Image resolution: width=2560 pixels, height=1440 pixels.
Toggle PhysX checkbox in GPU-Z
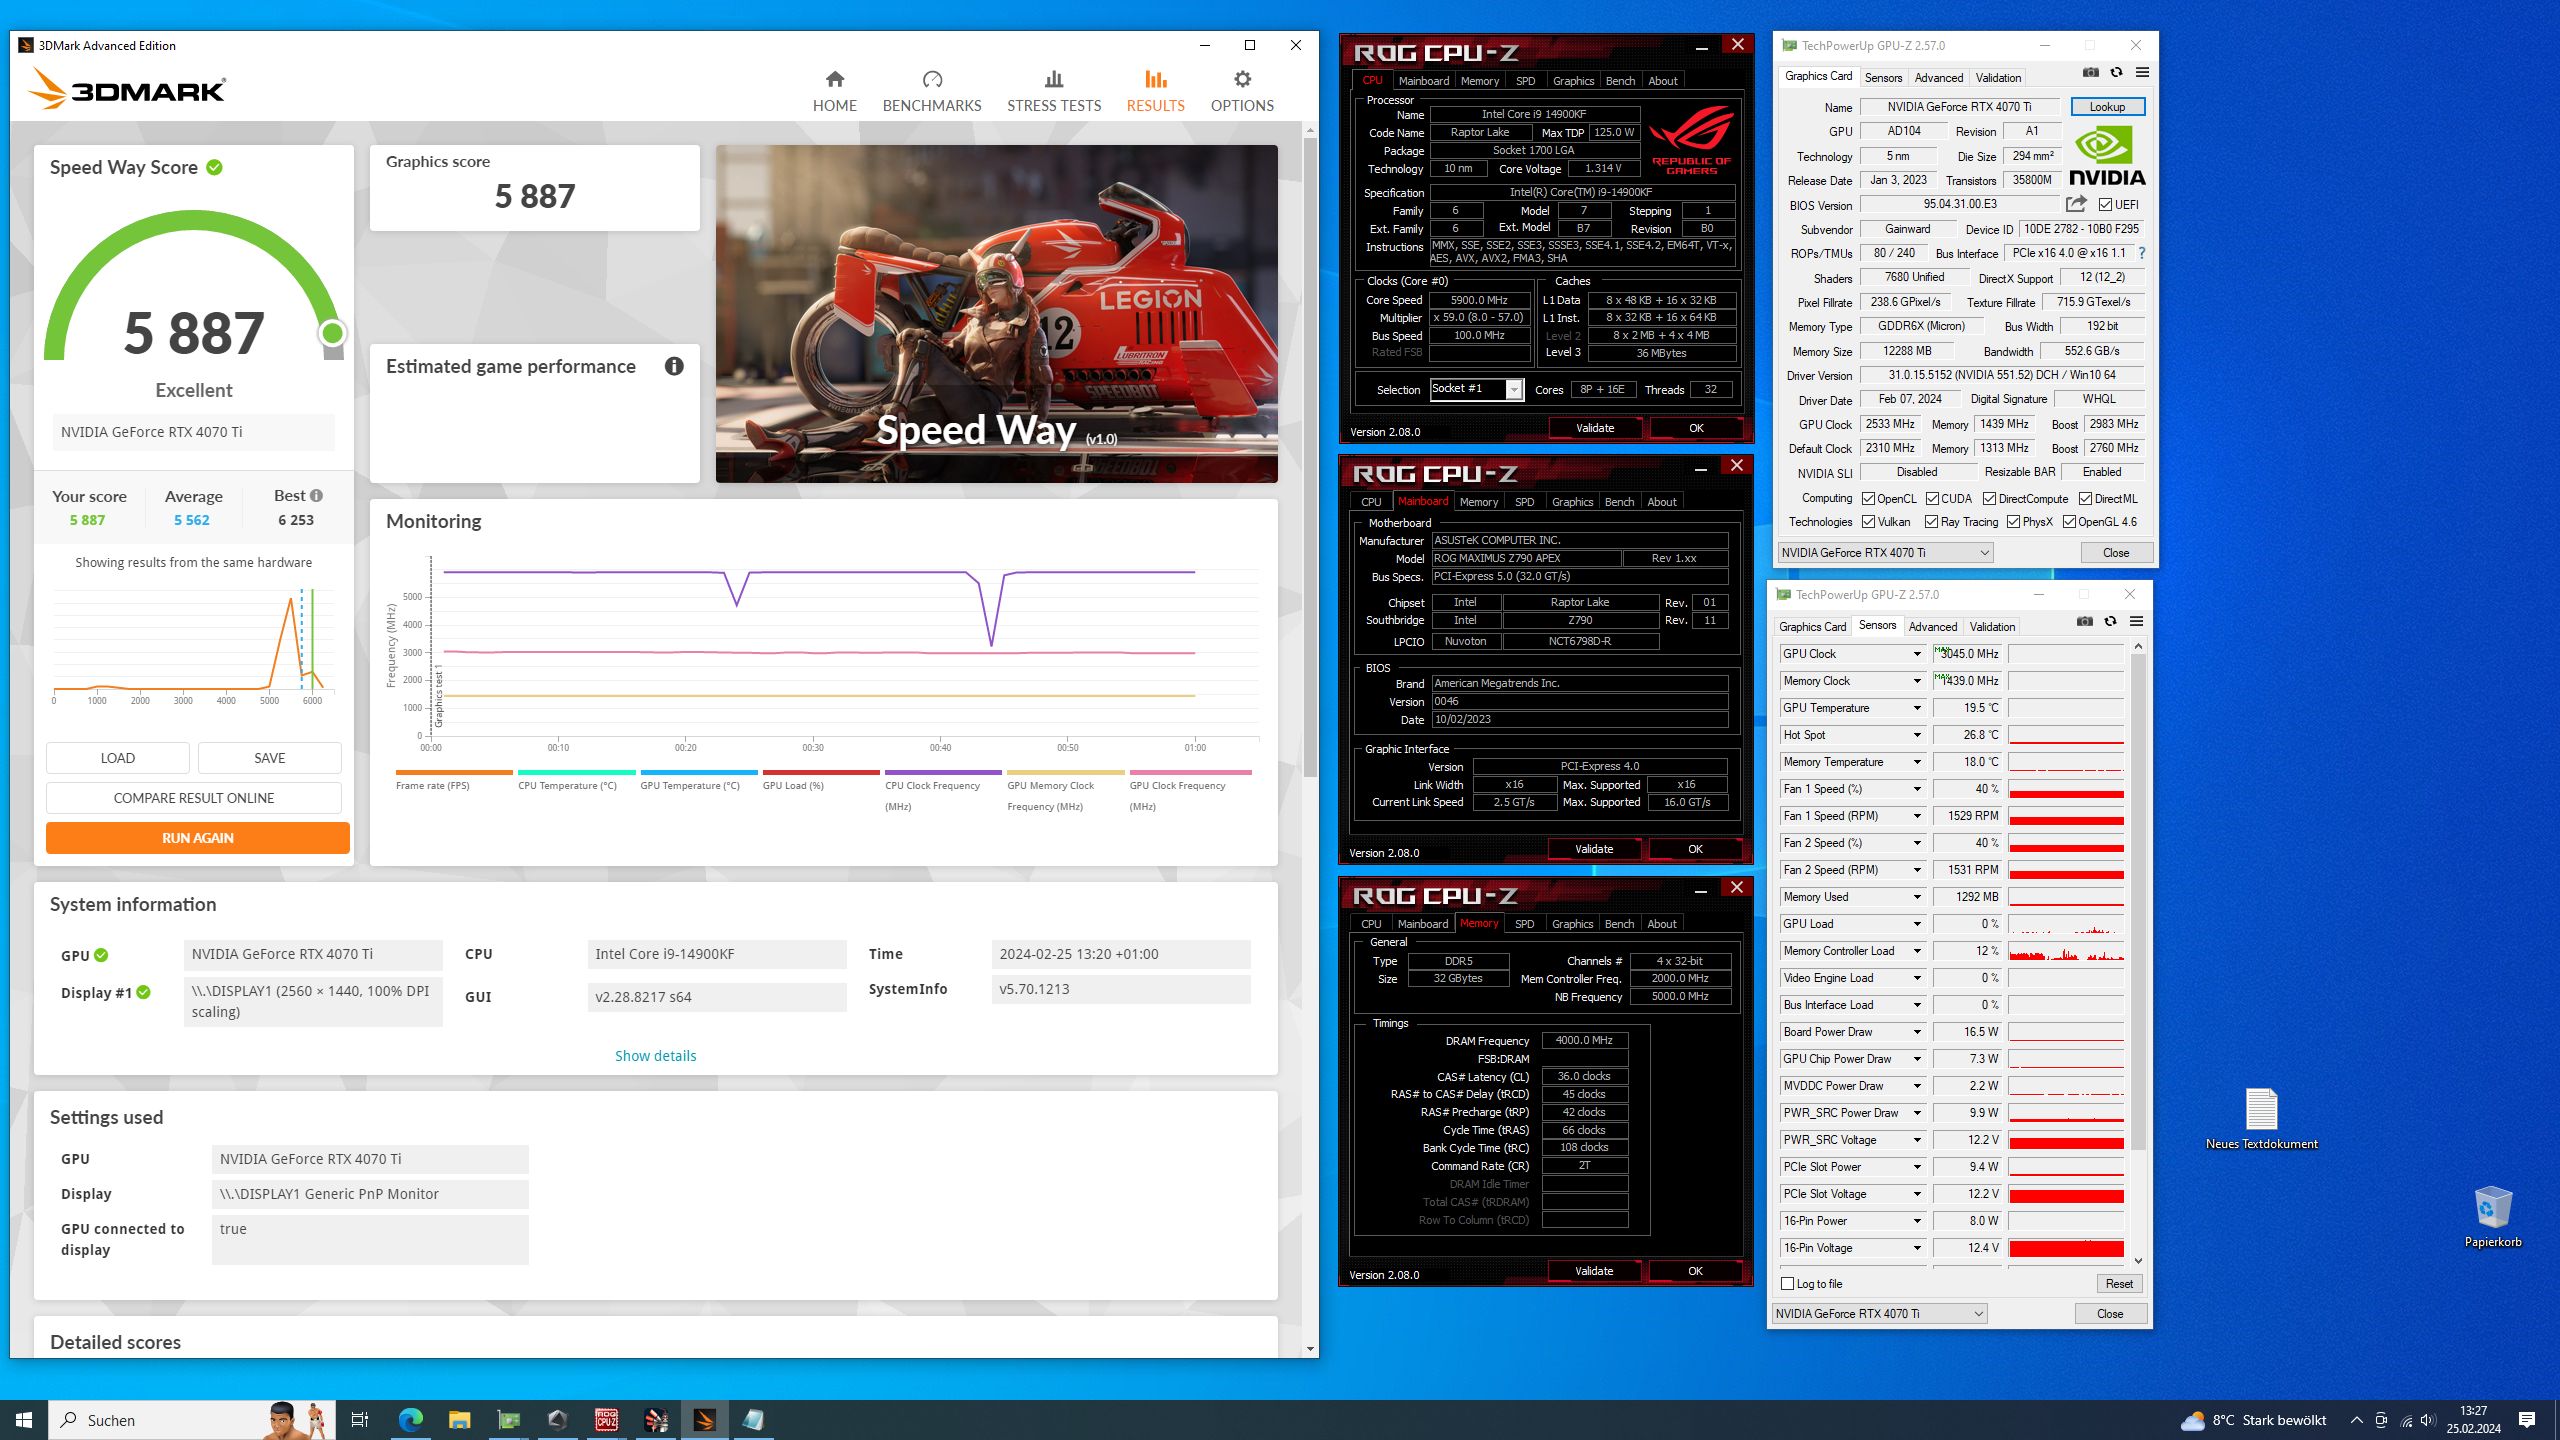point(2013,521)
